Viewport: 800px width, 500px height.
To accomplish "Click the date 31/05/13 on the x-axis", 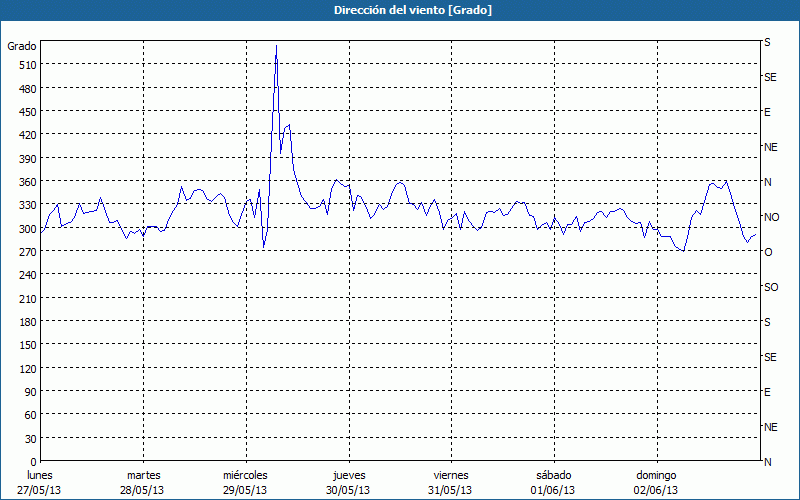I will 451,490.
